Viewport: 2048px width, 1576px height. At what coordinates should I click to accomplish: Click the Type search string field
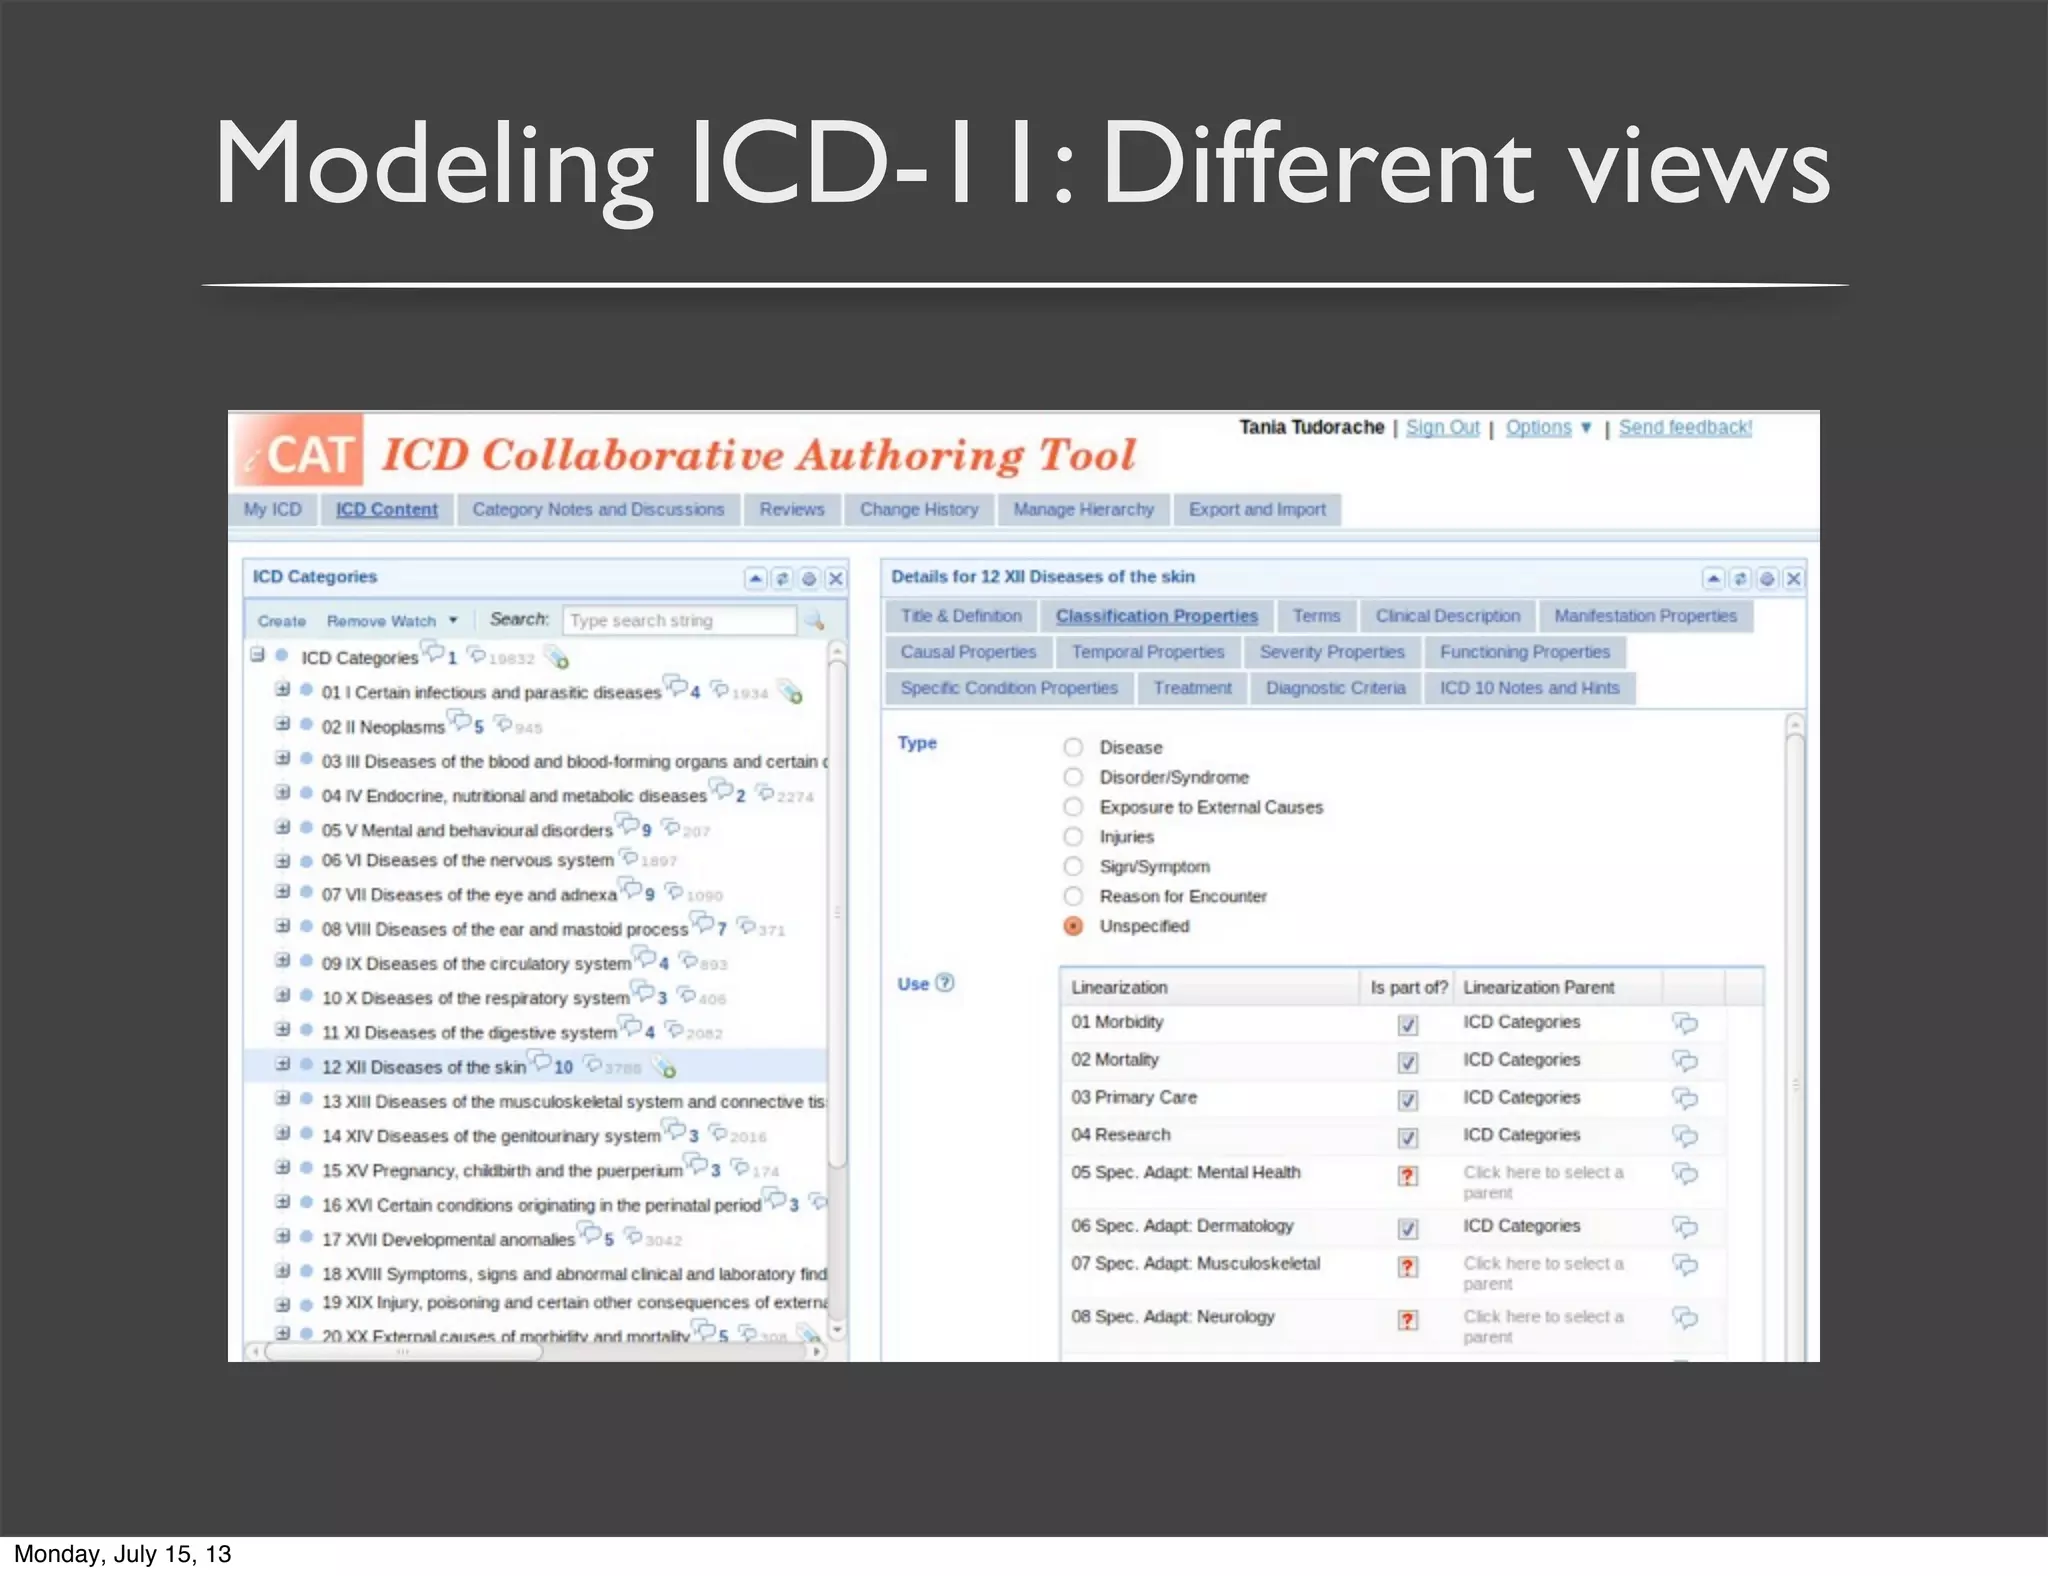coord(680,621)
